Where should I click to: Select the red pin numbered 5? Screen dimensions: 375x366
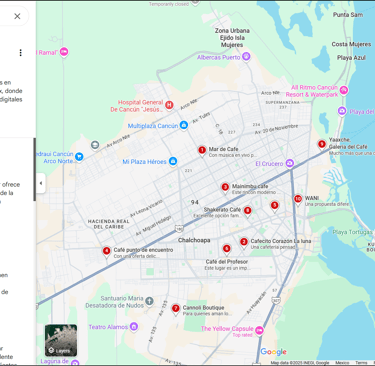[274, 206]
